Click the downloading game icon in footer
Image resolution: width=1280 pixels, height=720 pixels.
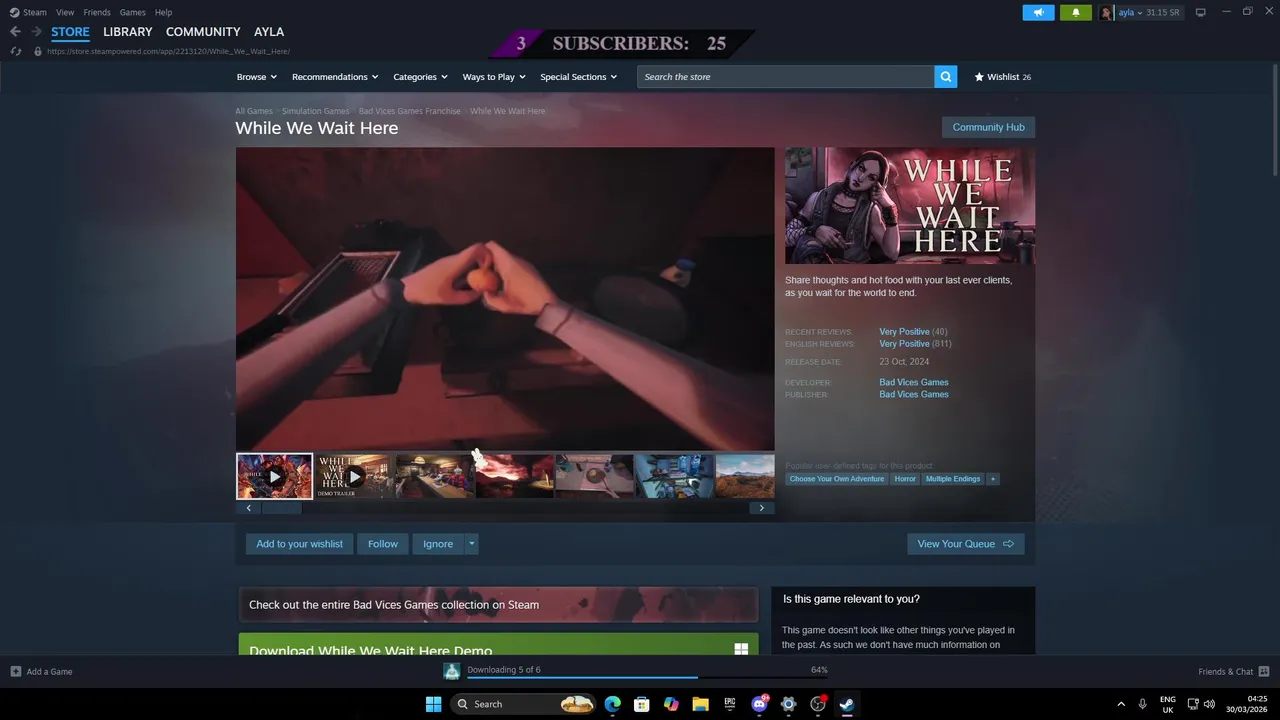pyautogui.click(x=452, y=671)
